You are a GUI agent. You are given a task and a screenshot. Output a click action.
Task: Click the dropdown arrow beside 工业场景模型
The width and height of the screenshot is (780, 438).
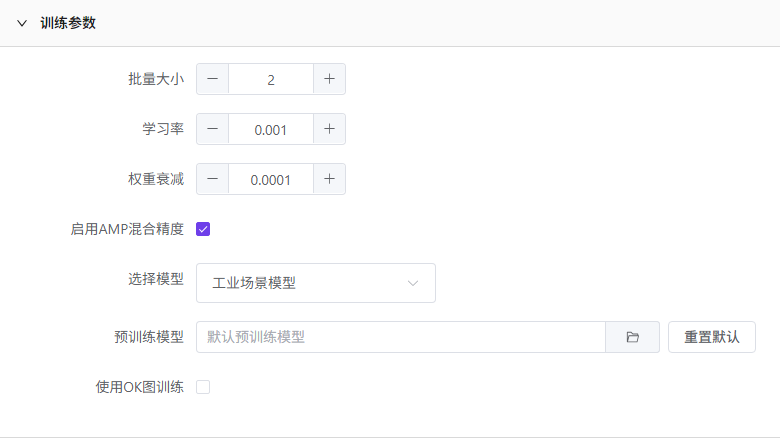[412, 283]
